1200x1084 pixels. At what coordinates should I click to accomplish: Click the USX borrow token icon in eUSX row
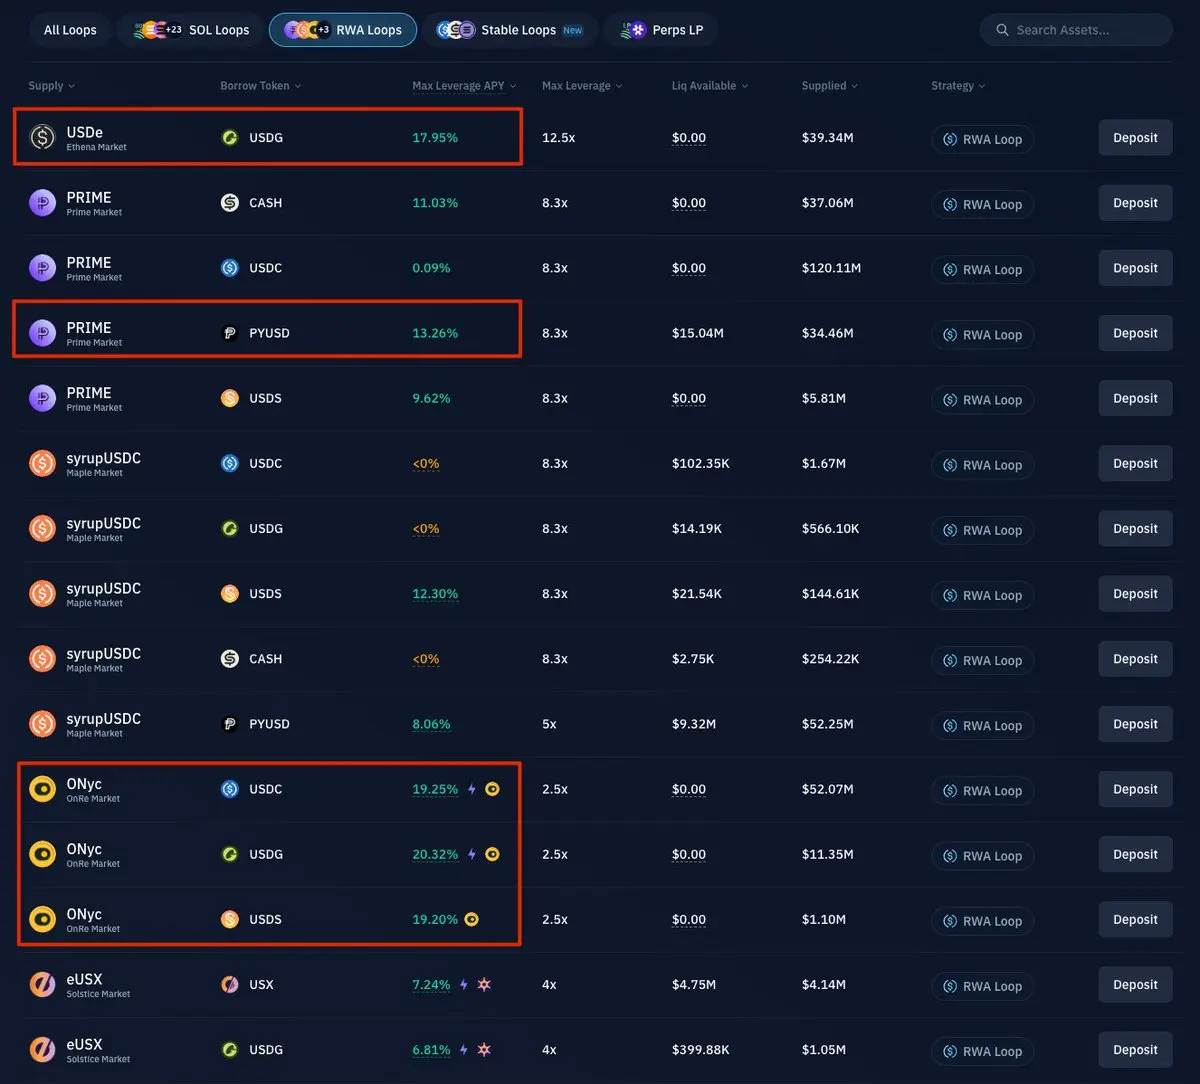[230, 984]
